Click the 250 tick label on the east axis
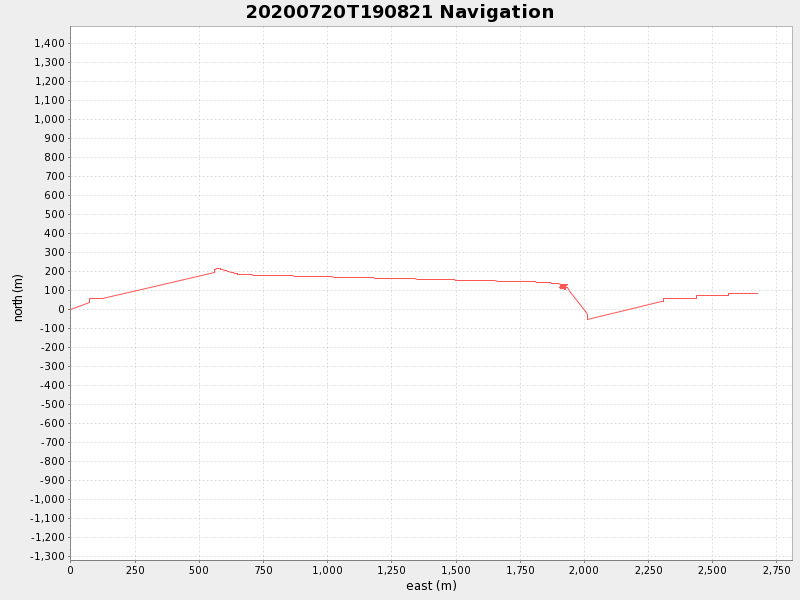The height and width of the screenshot is (600, 800). pos(134,570)
